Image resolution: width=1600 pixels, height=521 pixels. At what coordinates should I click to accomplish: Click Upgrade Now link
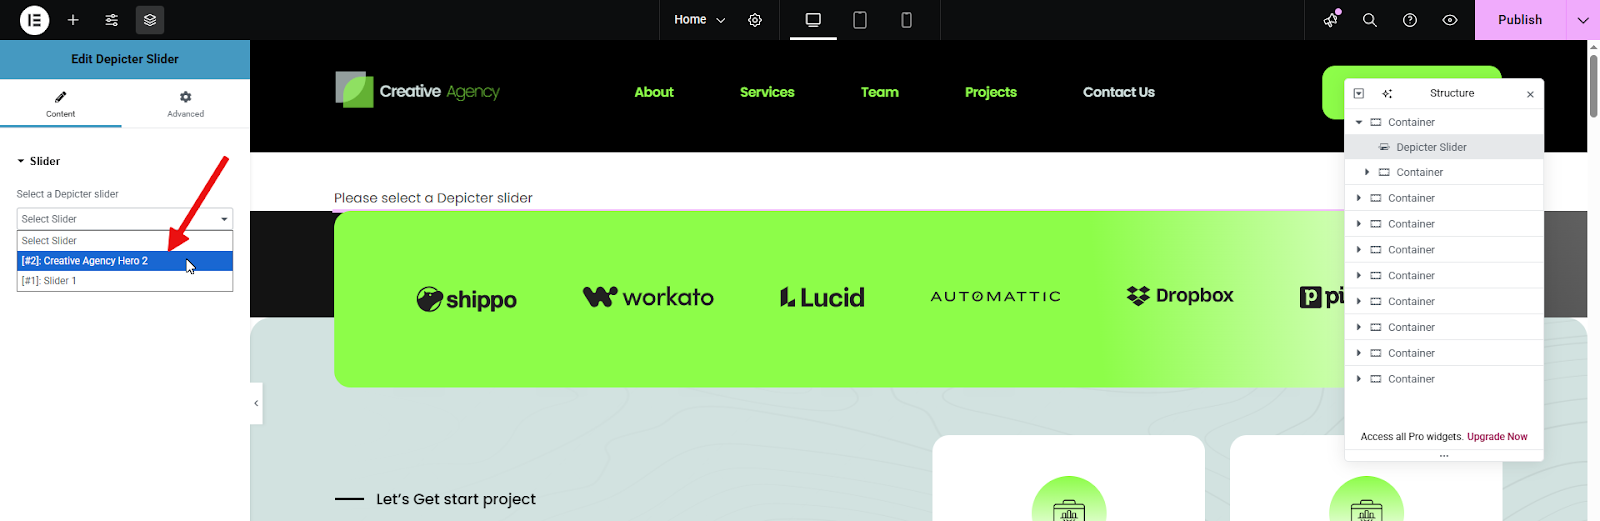click(x=1497, y=437)
